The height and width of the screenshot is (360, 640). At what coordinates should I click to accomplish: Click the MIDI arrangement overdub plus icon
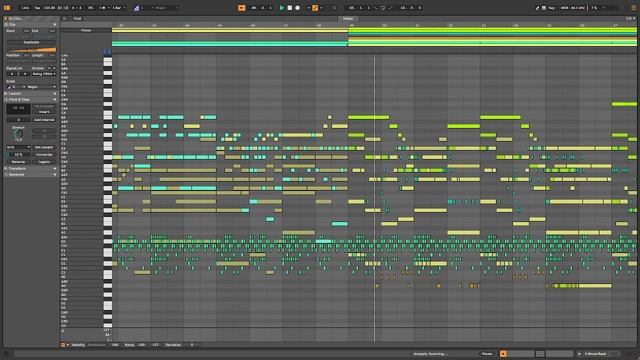click(x=308, y=8)
